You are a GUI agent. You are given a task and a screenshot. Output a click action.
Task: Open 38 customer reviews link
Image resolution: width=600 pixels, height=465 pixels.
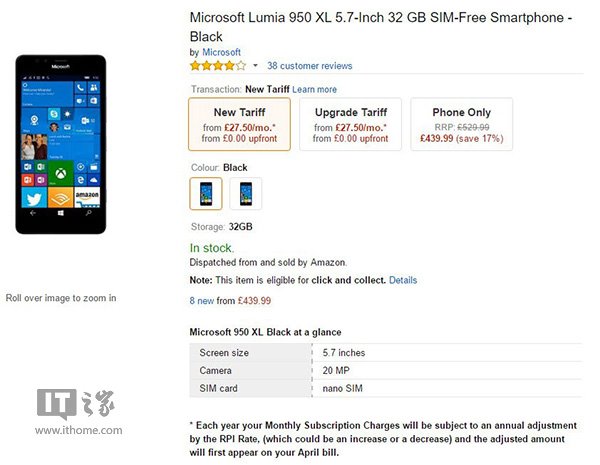(310, 66)
